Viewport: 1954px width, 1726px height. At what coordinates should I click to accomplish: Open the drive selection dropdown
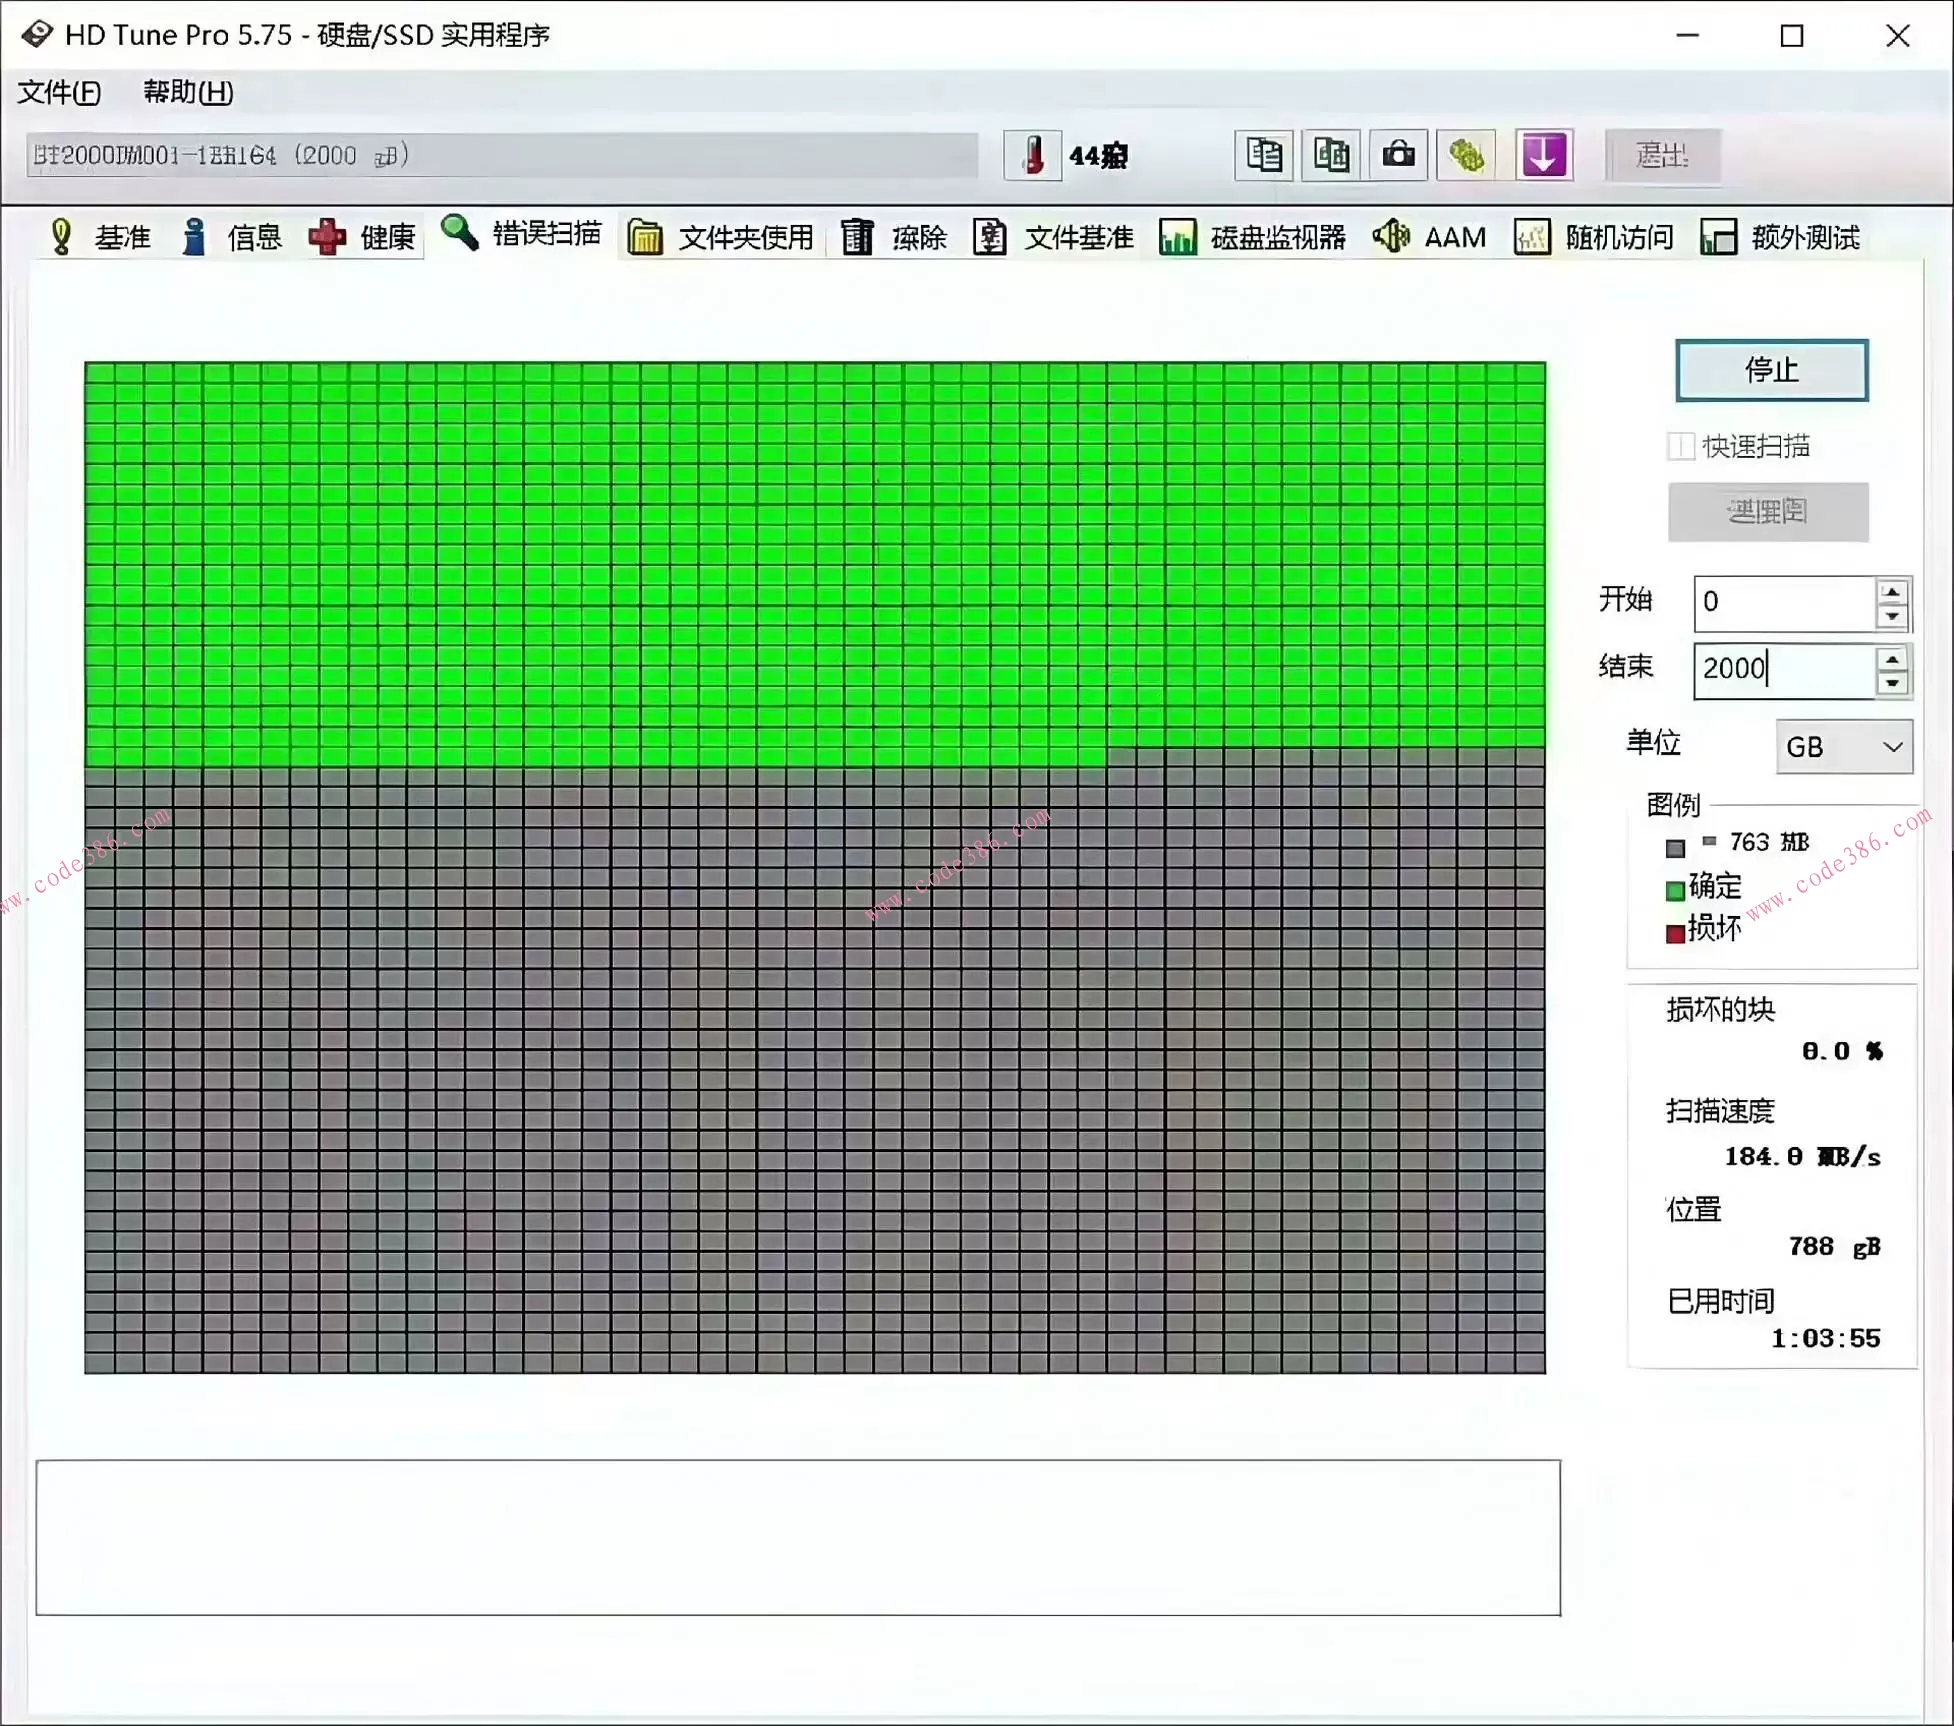[x=500, y=156]
